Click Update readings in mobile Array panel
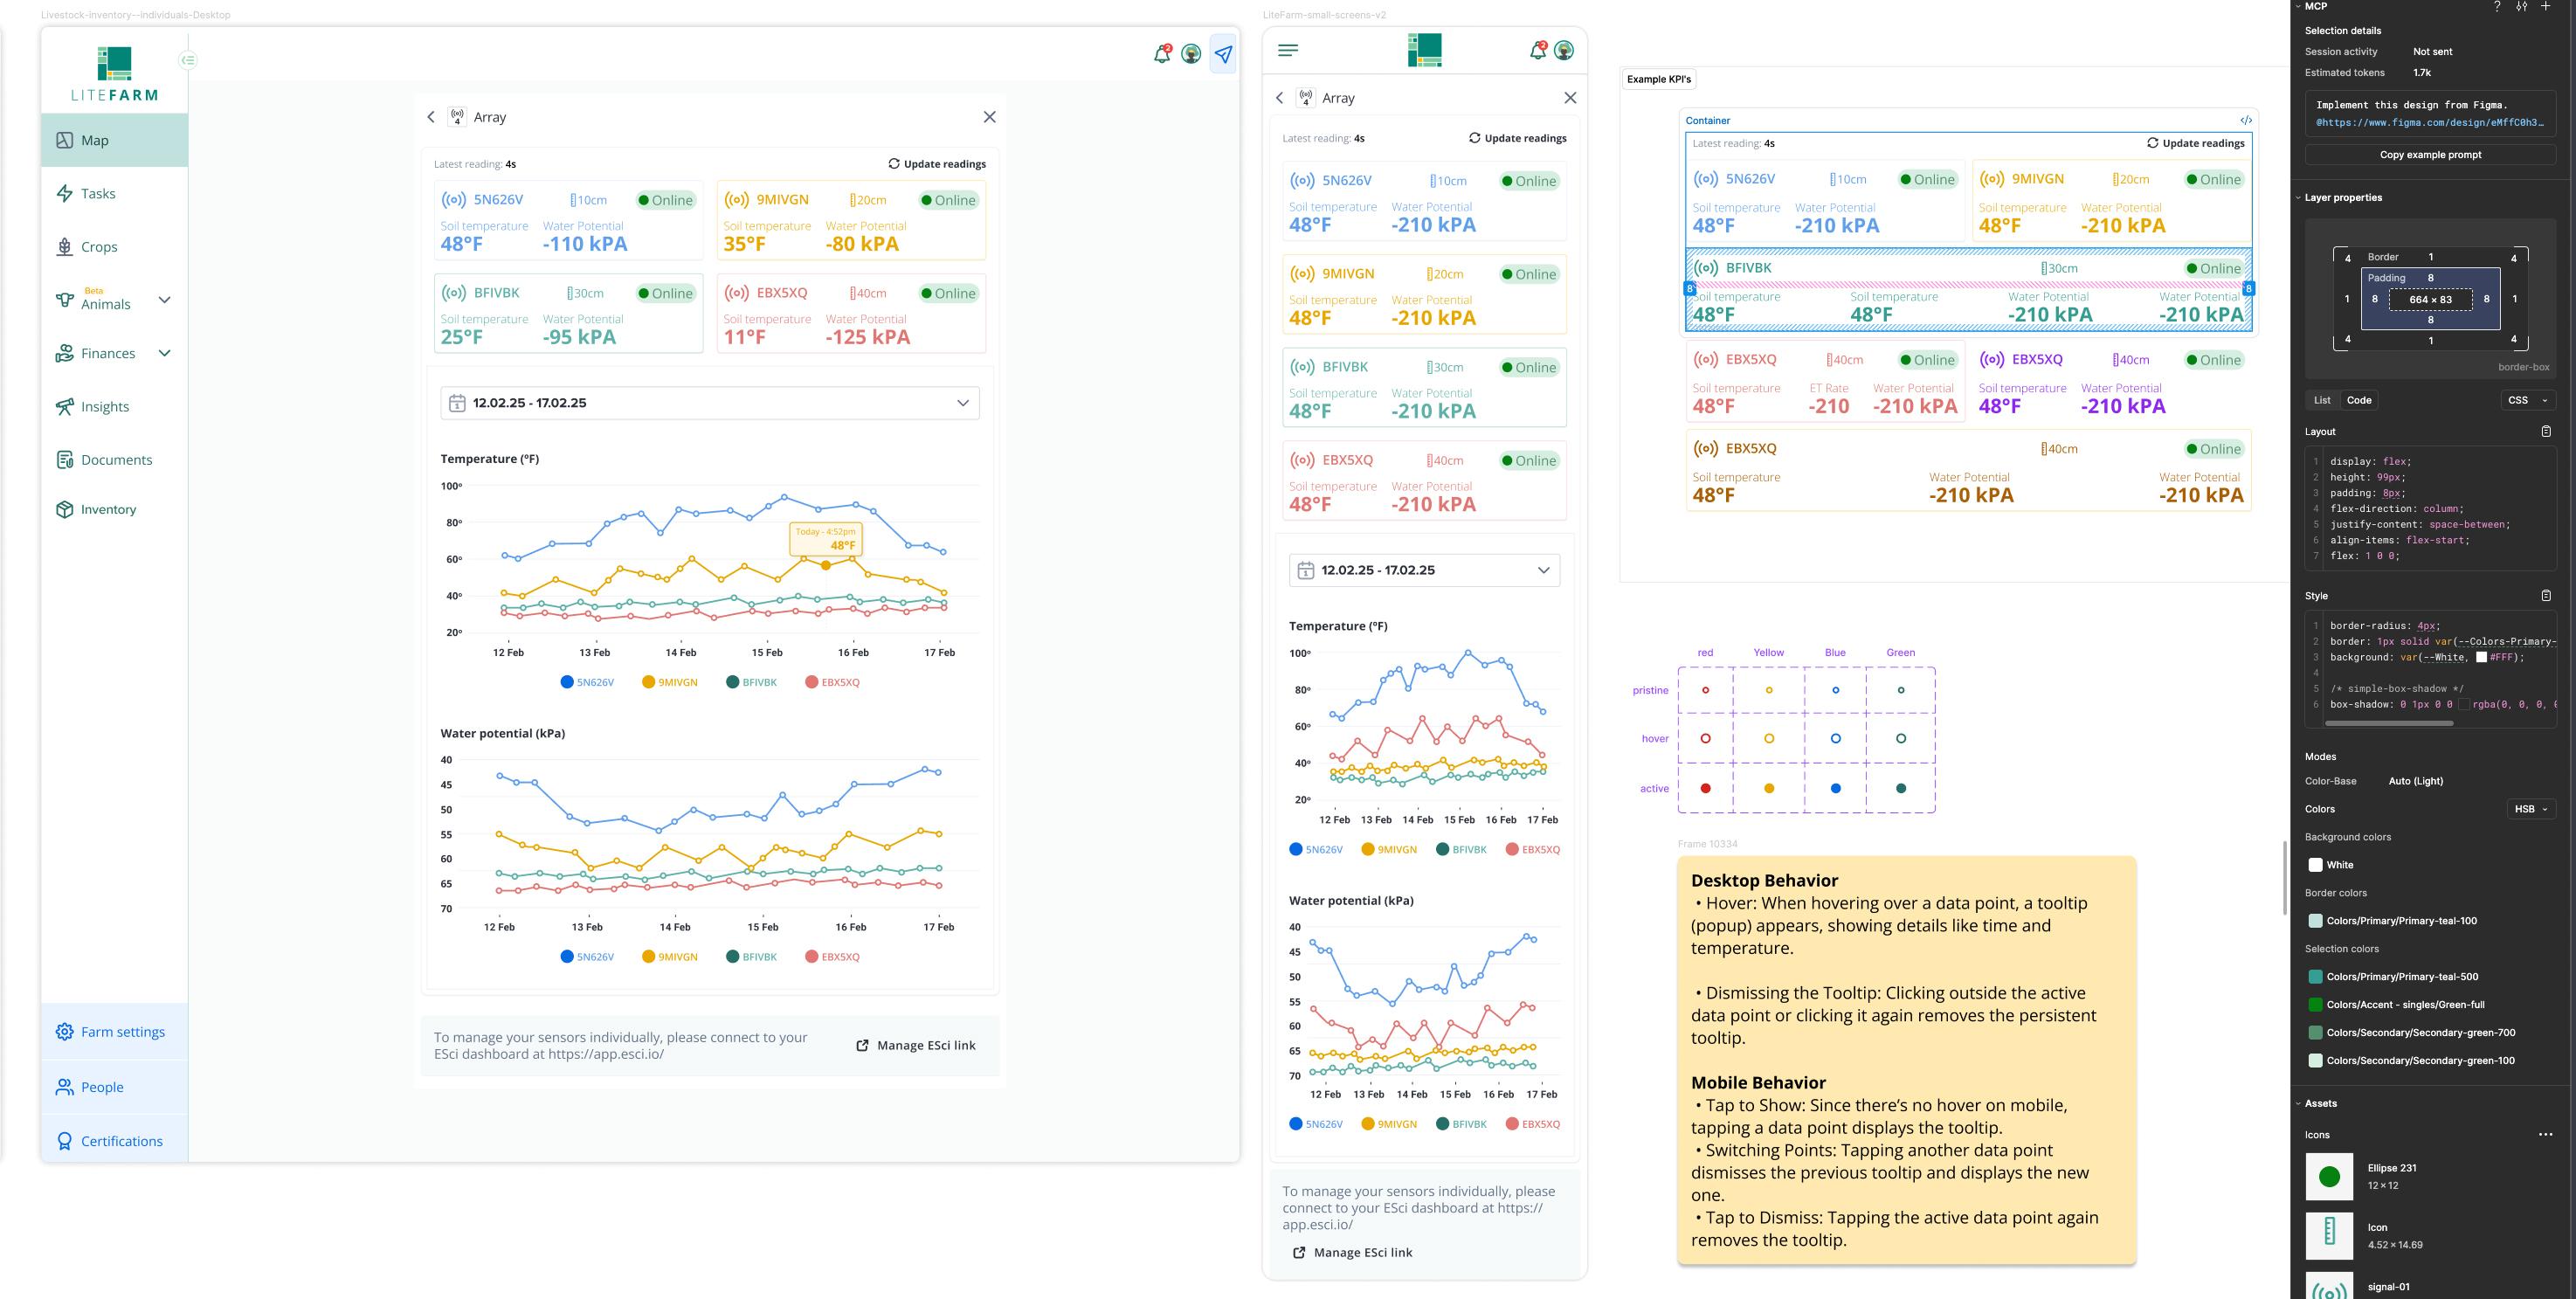The image size is (2576, 1299). point(1517,138)
